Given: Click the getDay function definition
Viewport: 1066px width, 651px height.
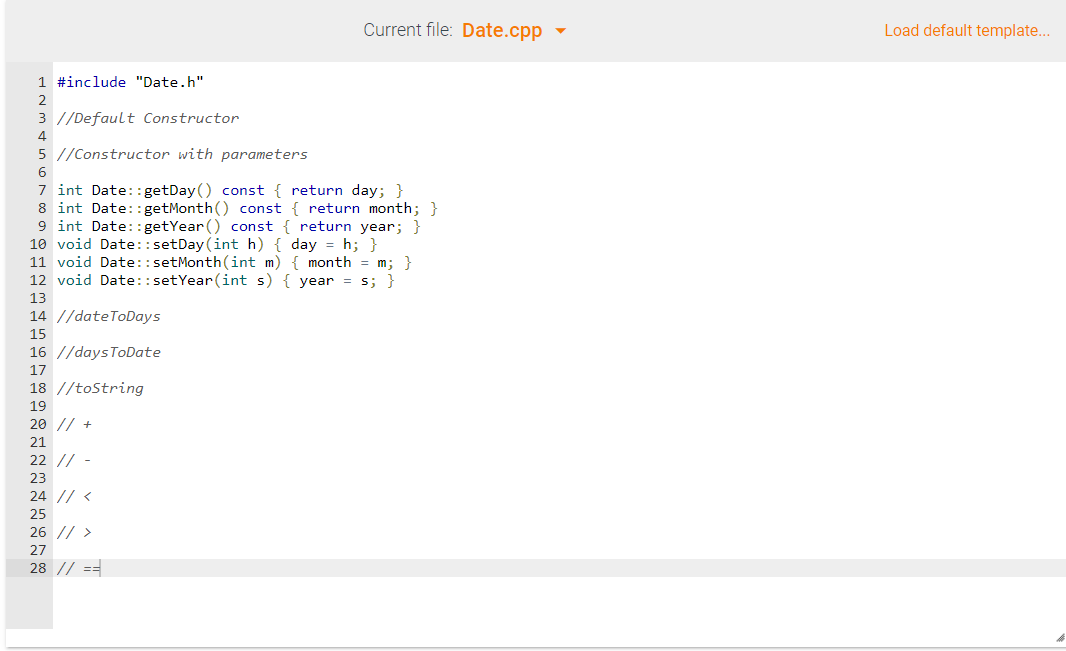Looking at the screenshot, I should click(x=228, y=190).
